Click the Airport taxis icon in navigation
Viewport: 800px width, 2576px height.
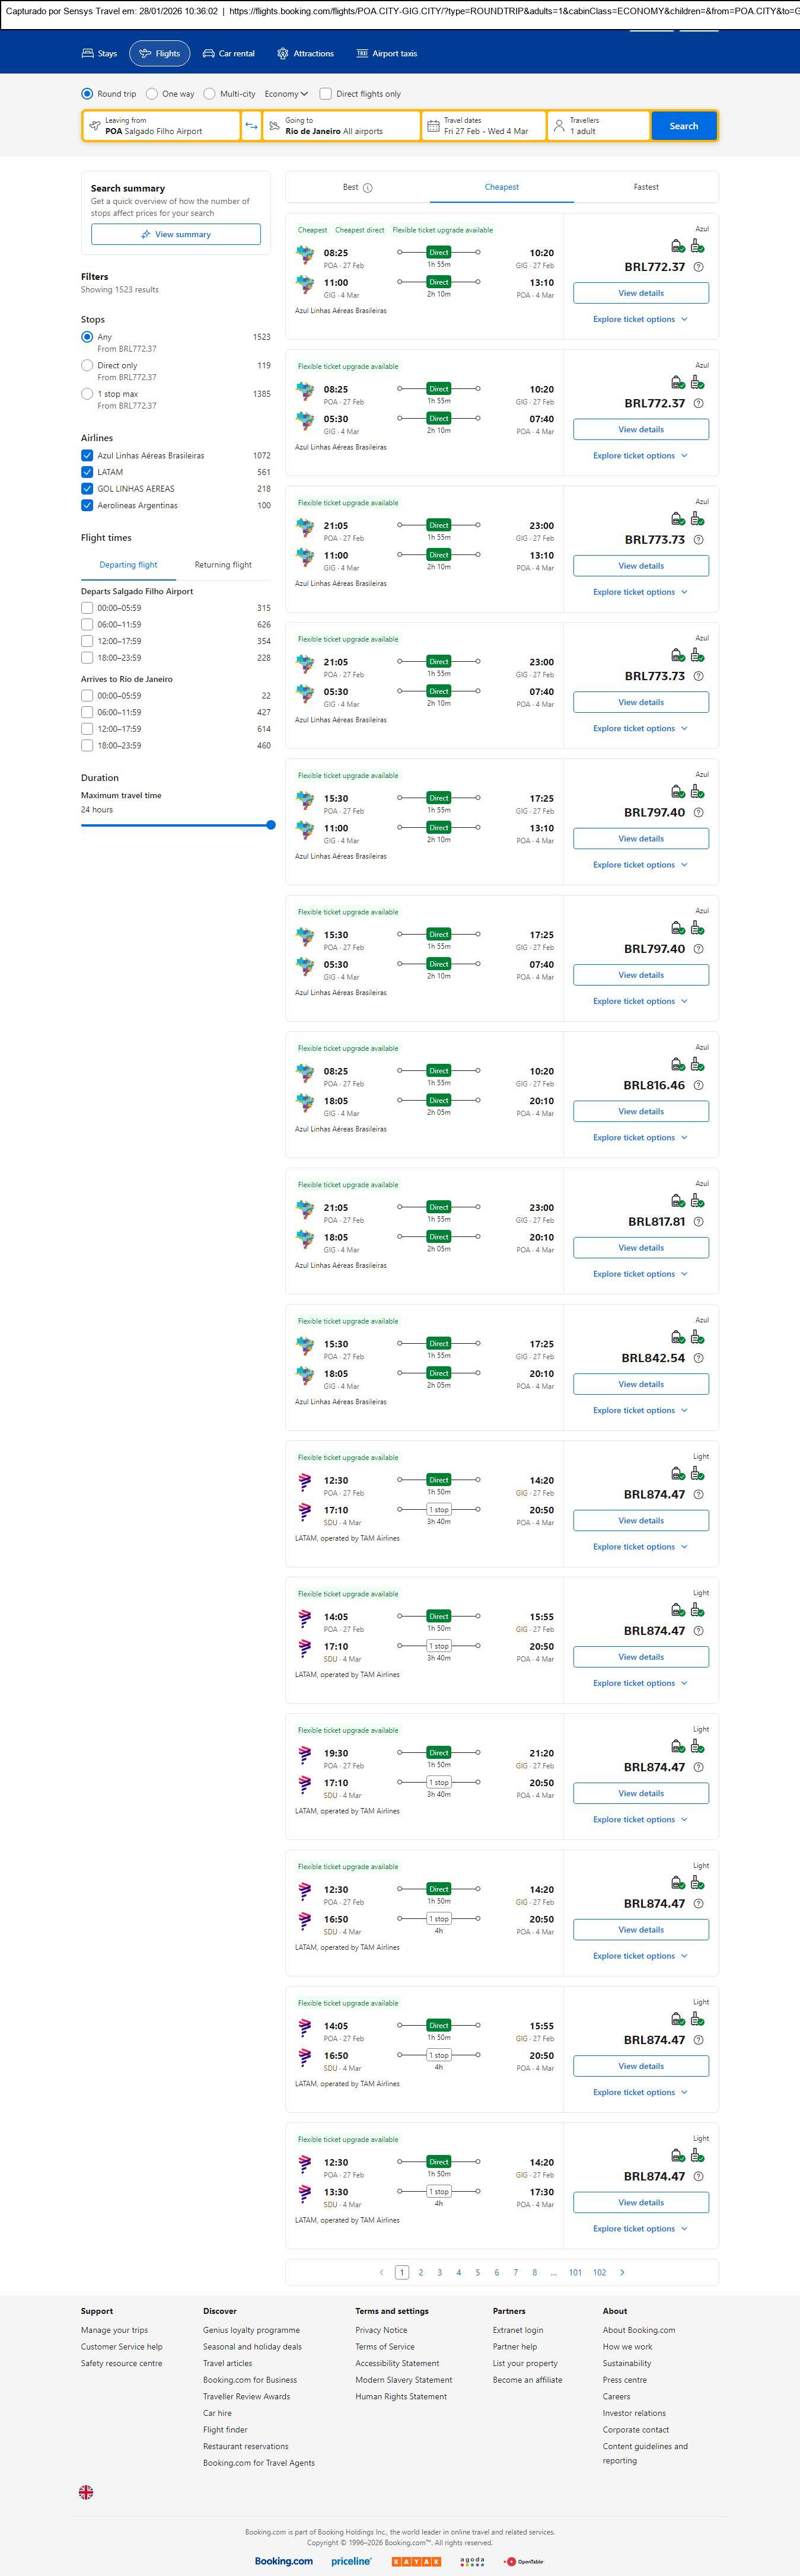(x=362, y=54)
